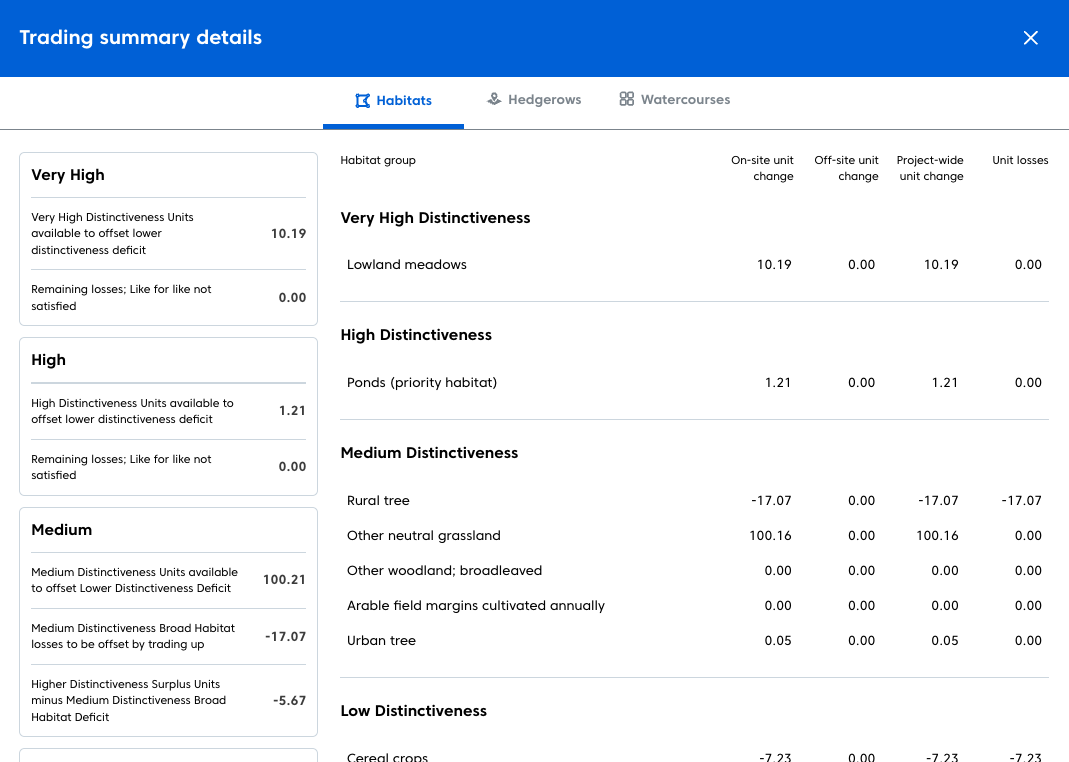Screen dimensions: 1069x762
Task: Click the Habitats tab icon
Action: [363, 100]
